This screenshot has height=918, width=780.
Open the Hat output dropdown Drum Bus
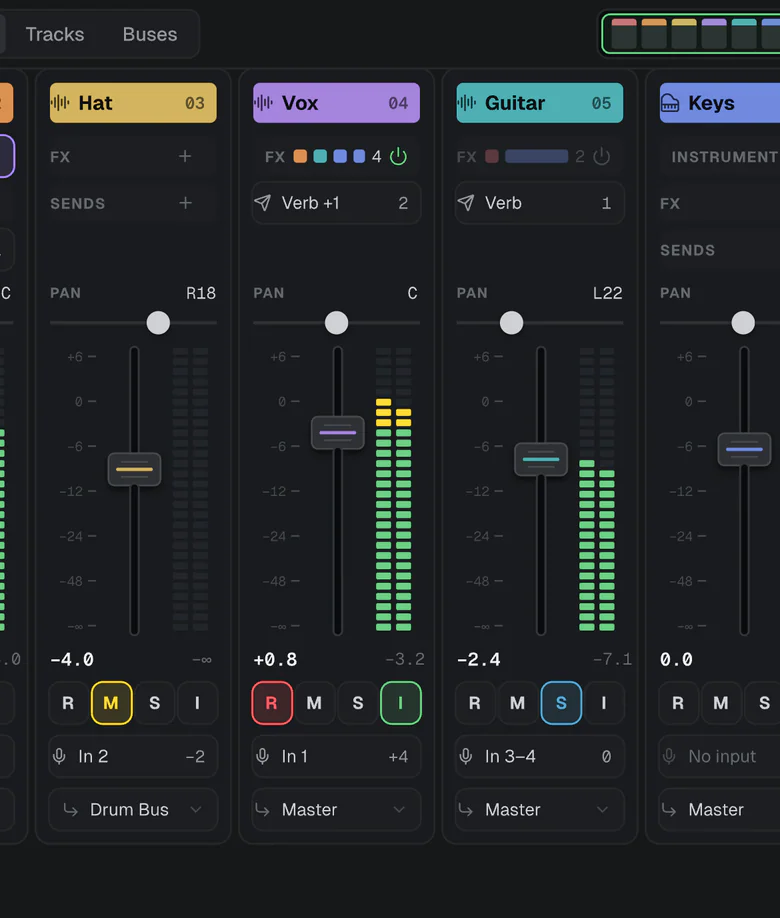coord(133,810)
